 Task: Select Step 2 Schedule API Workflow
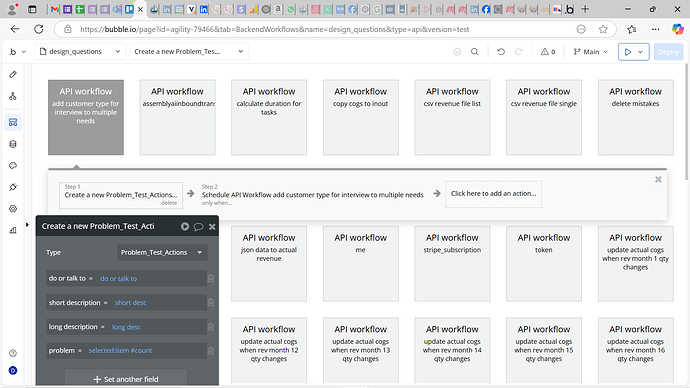312,194
